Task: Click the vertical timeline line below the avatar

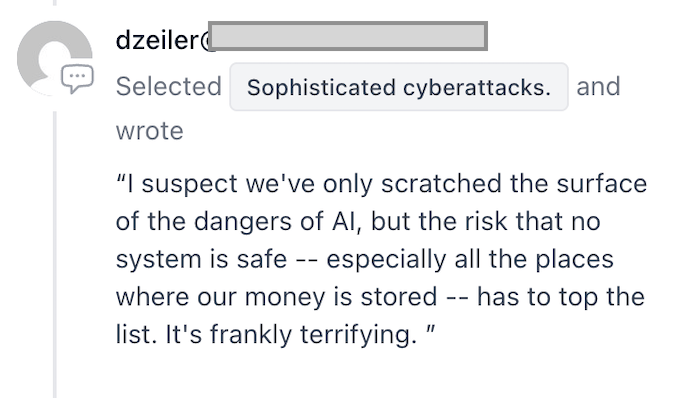Action: click(55, 254)
